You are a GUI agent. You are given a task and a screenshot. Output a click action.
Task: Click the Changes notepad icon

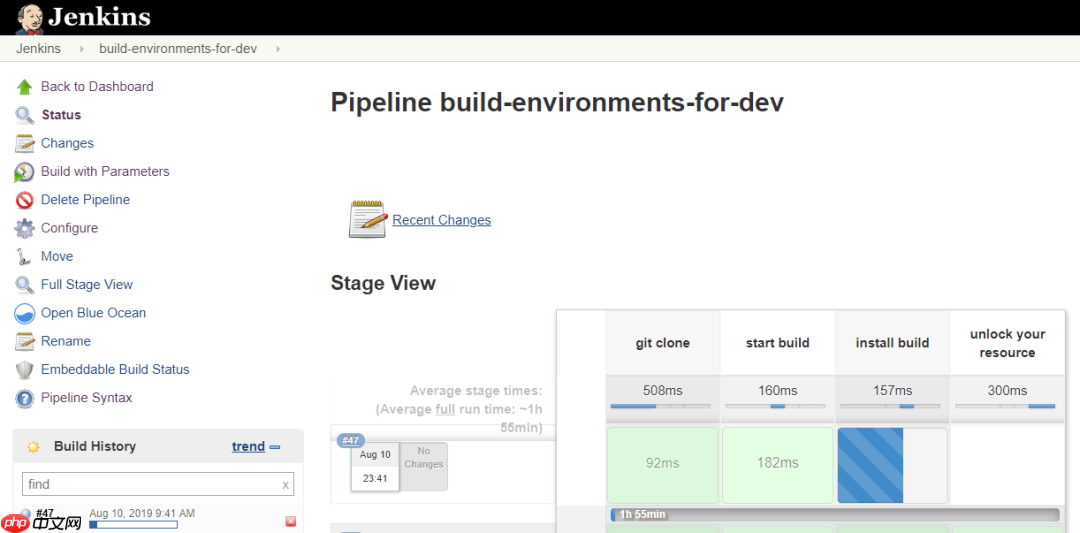pos(25,143)
